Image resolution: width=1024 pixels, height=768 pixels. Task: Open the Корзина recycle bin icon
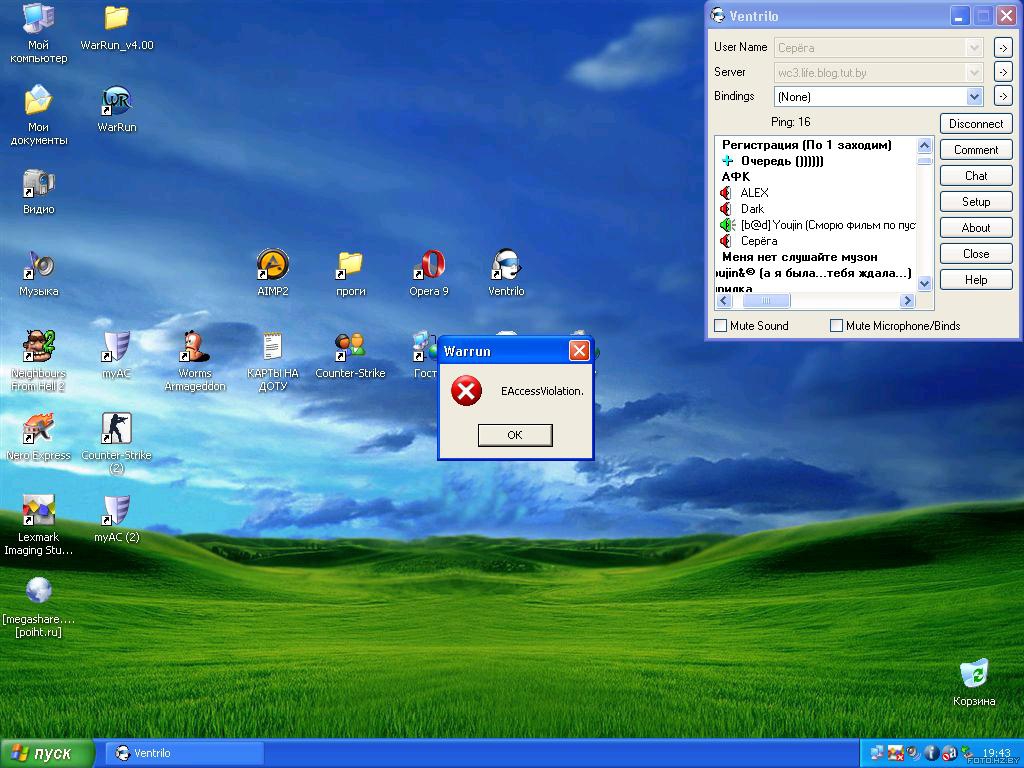pos(974,673)
